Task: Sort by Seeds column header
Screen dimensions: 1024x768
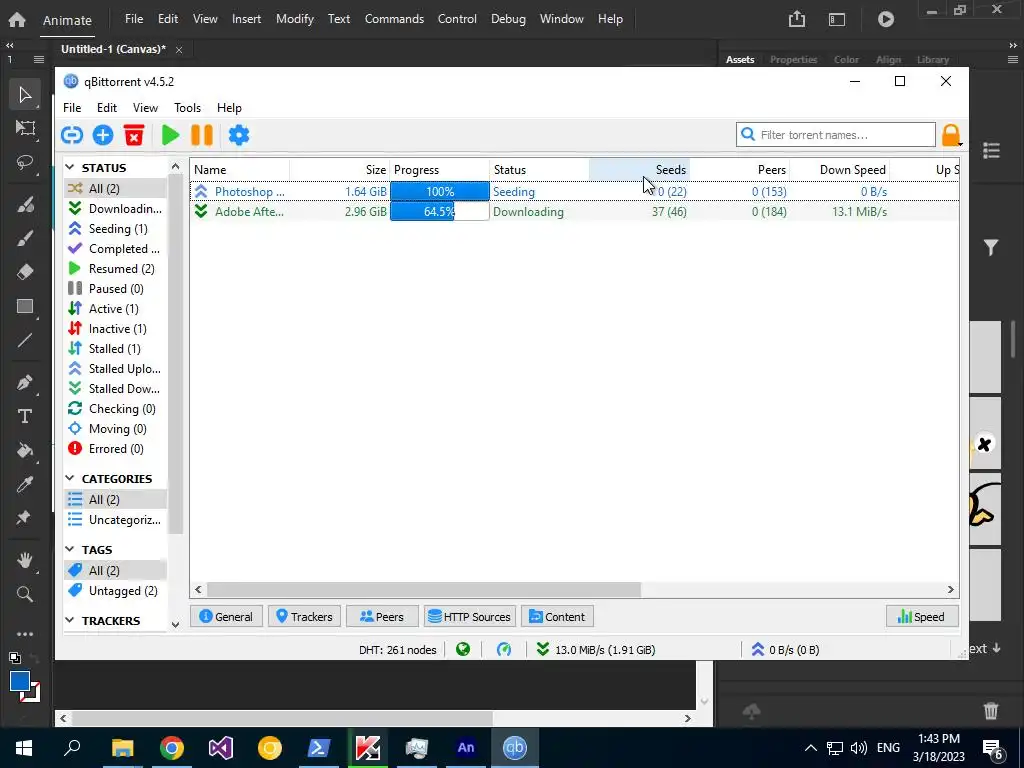Action: [639, 170]
